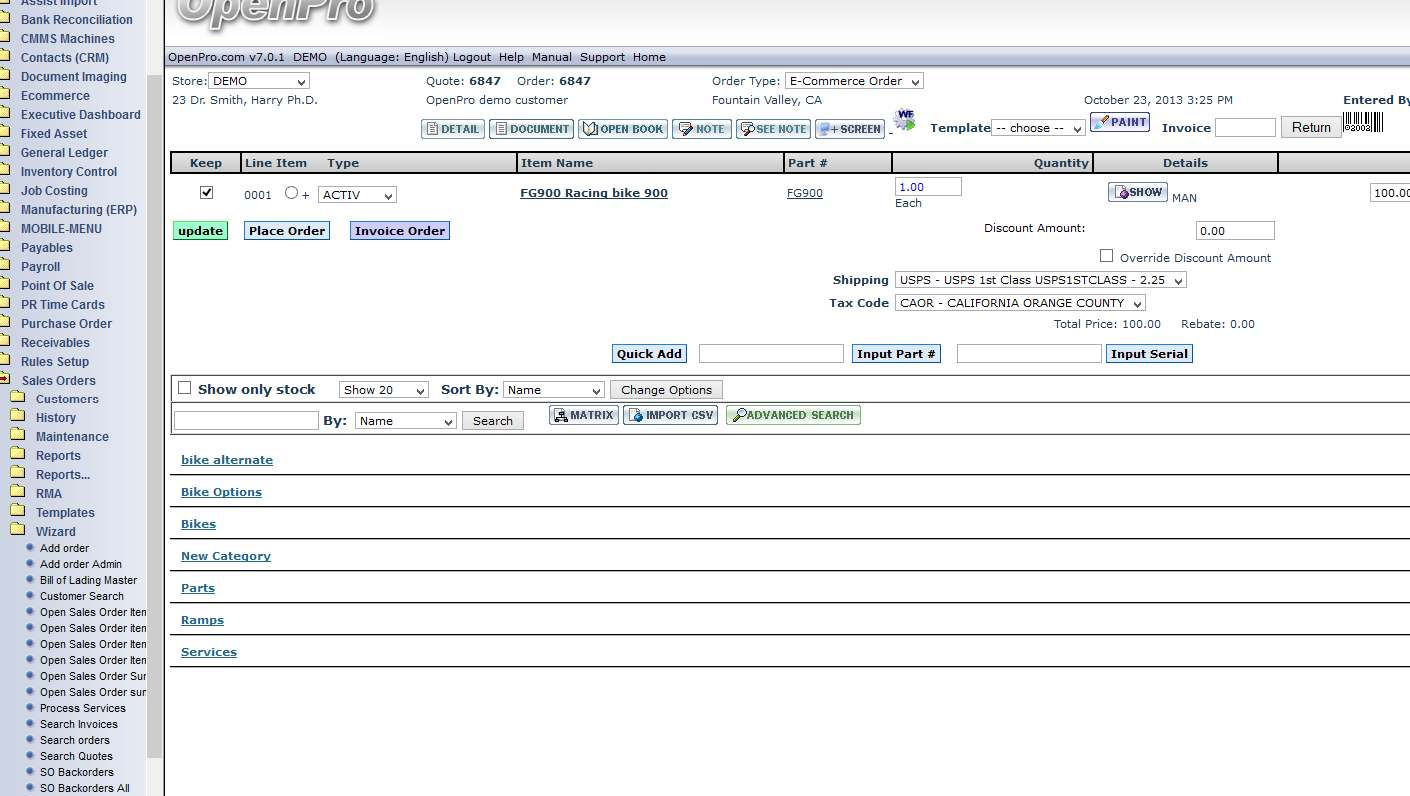Open the Manual menu item
The image size is (1410, 796).
click(x=551, y=57)
